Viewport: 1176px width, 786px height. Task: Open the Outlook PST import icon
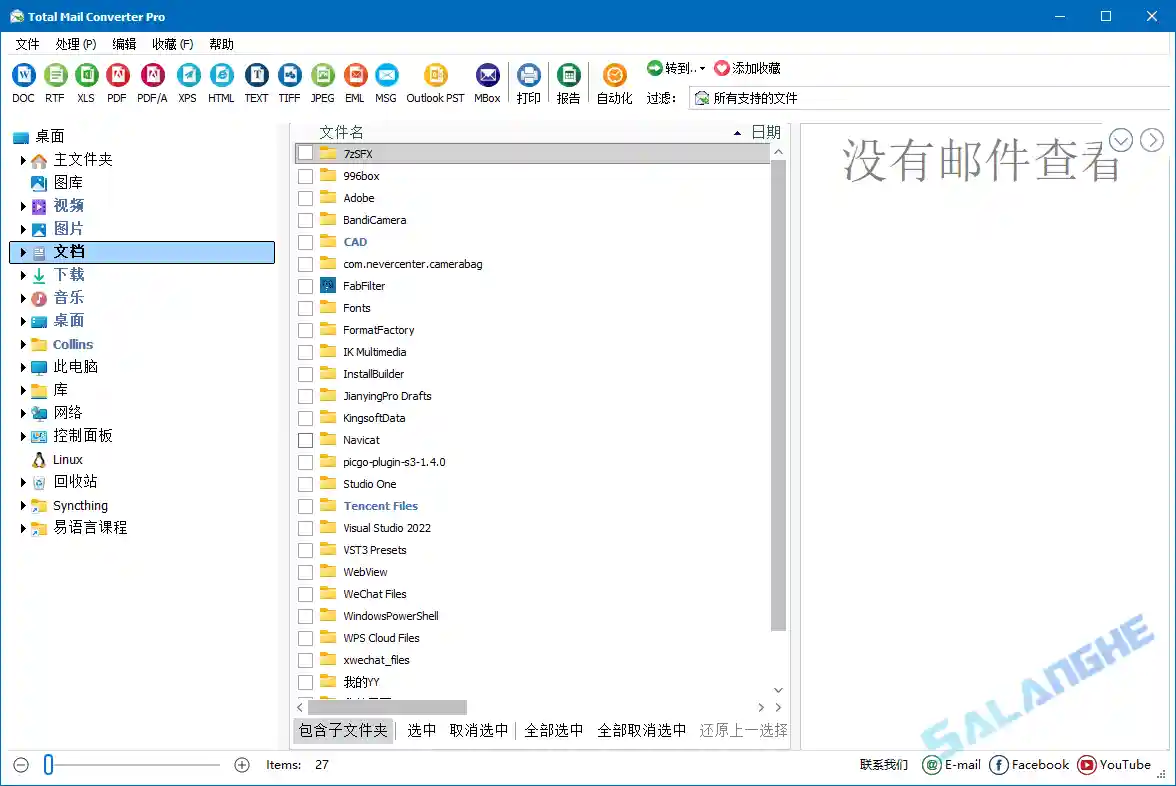click(x=435, y=75)
